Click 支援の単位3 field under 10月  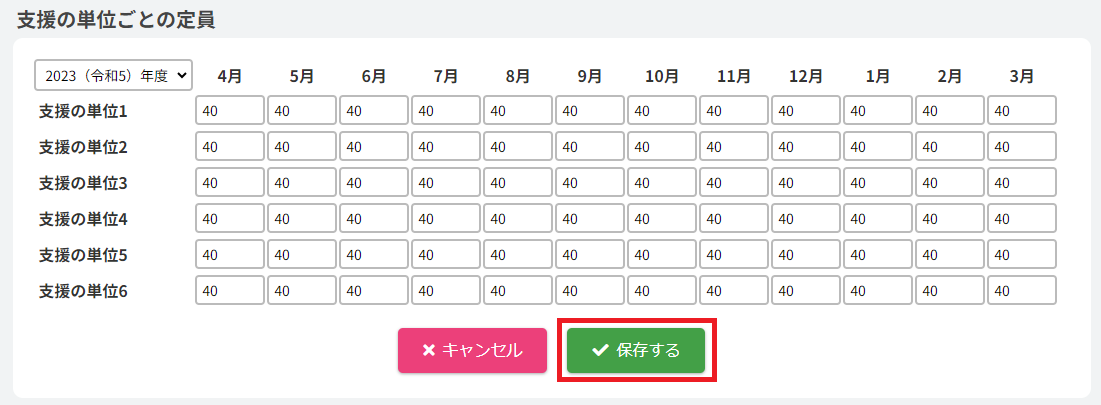662,183
